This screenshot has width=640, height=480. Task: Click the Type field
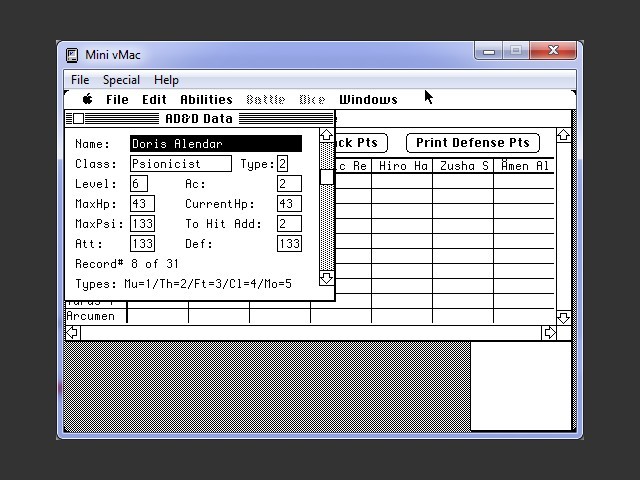coord(282,164)
